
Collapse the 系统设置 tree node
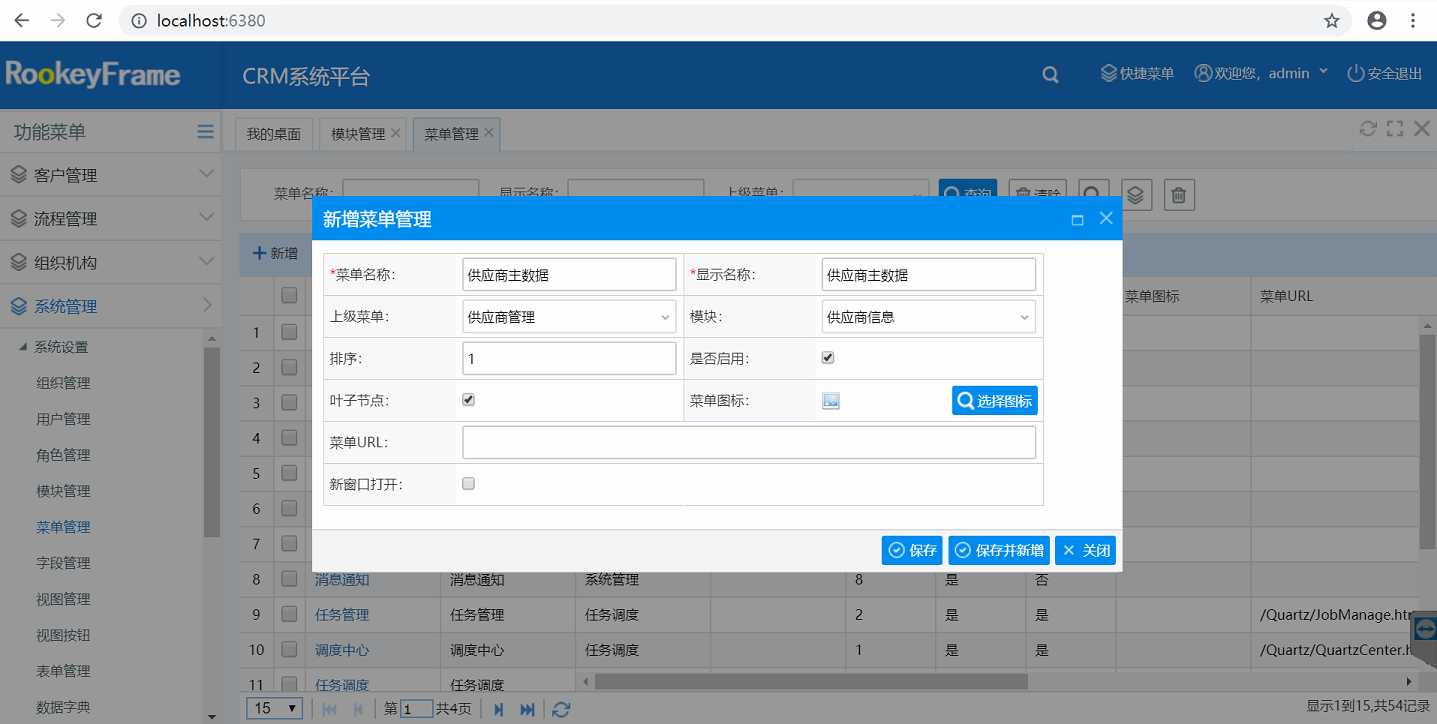pyautogui.click(x=22, y=347)
